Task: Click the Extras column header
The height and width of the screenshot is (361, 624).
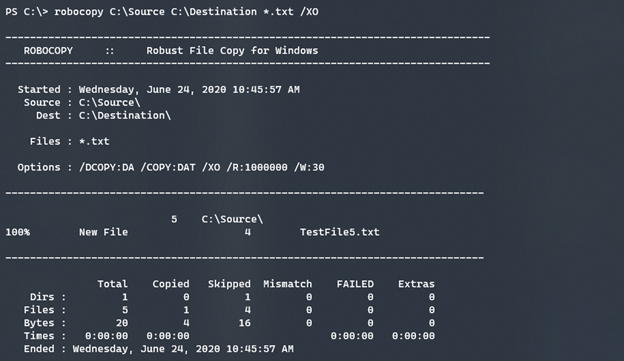Action: coord(416,284)
